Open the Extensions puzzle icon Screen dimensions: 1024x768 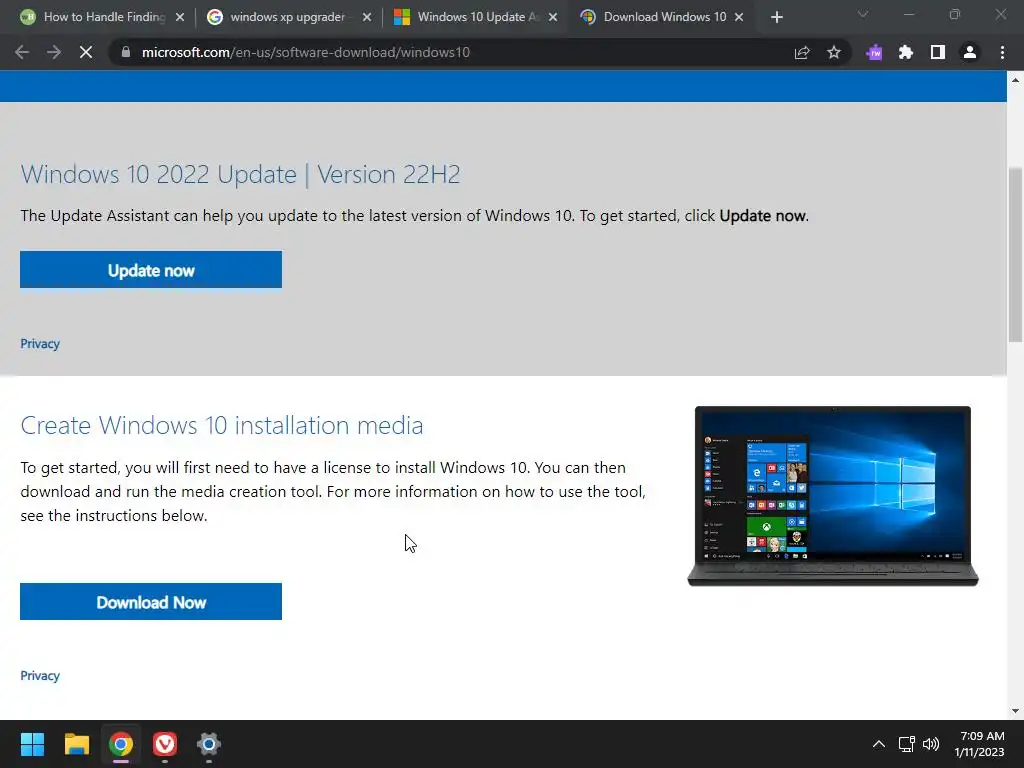point(906,52)
